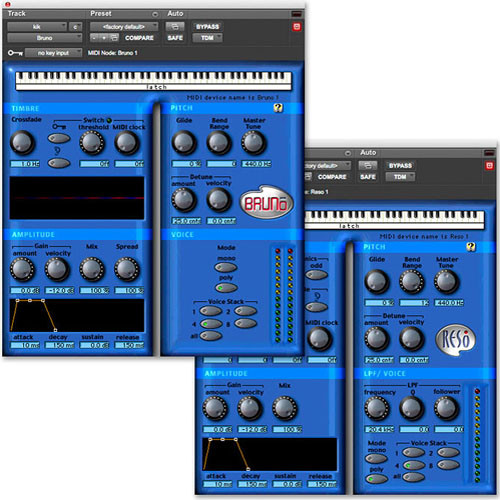Viewport: 500px width, 500px height.
Task: Enable mono mode in Bruno Voice section
Action: [x=226, y=267]
